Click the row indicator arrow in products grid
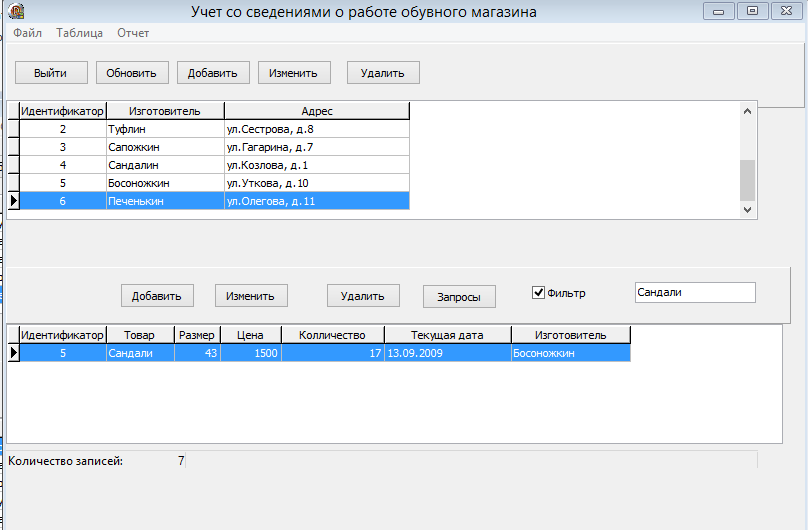The height and width of the screenshot is (530, 808). (x=14, y=353)
